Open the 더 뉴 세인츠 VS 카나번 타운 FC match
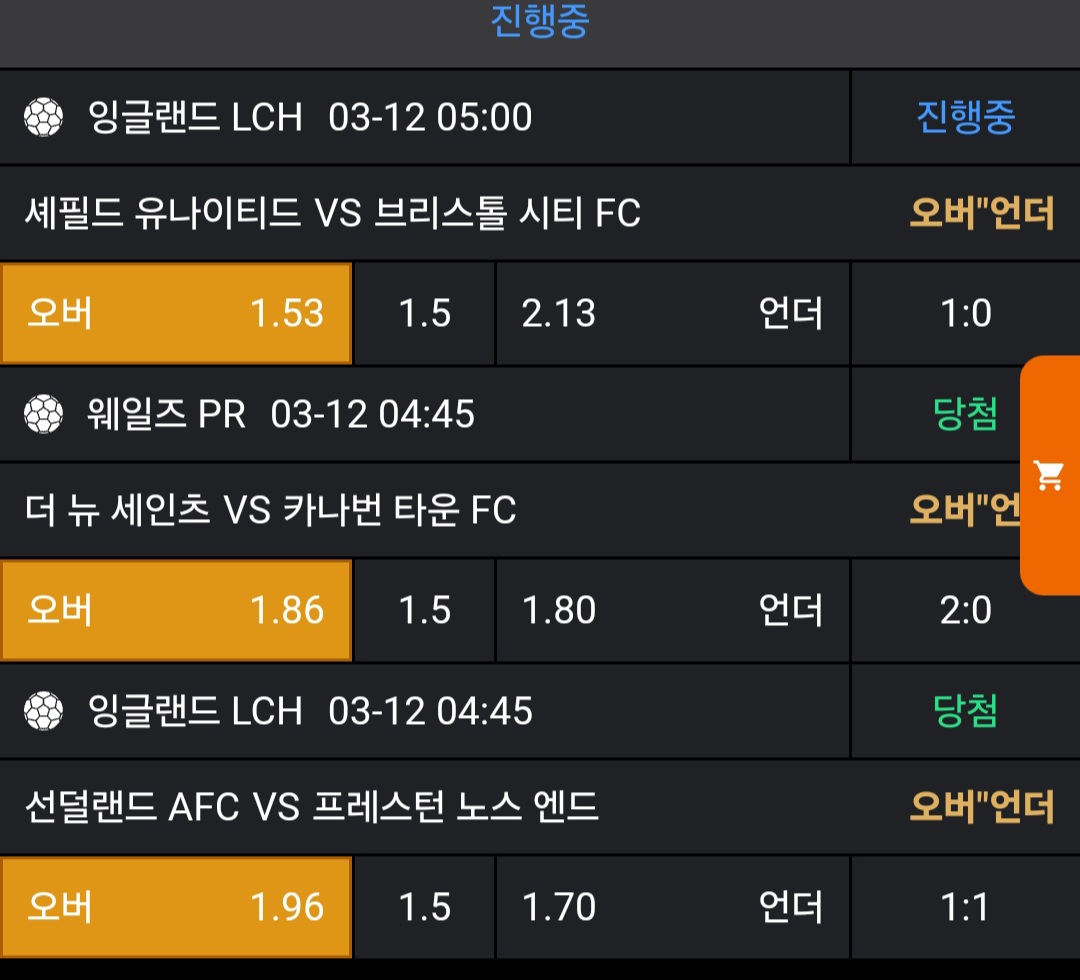The height and width of the screenshot is (980, 1080). click(x=270, y=510)
